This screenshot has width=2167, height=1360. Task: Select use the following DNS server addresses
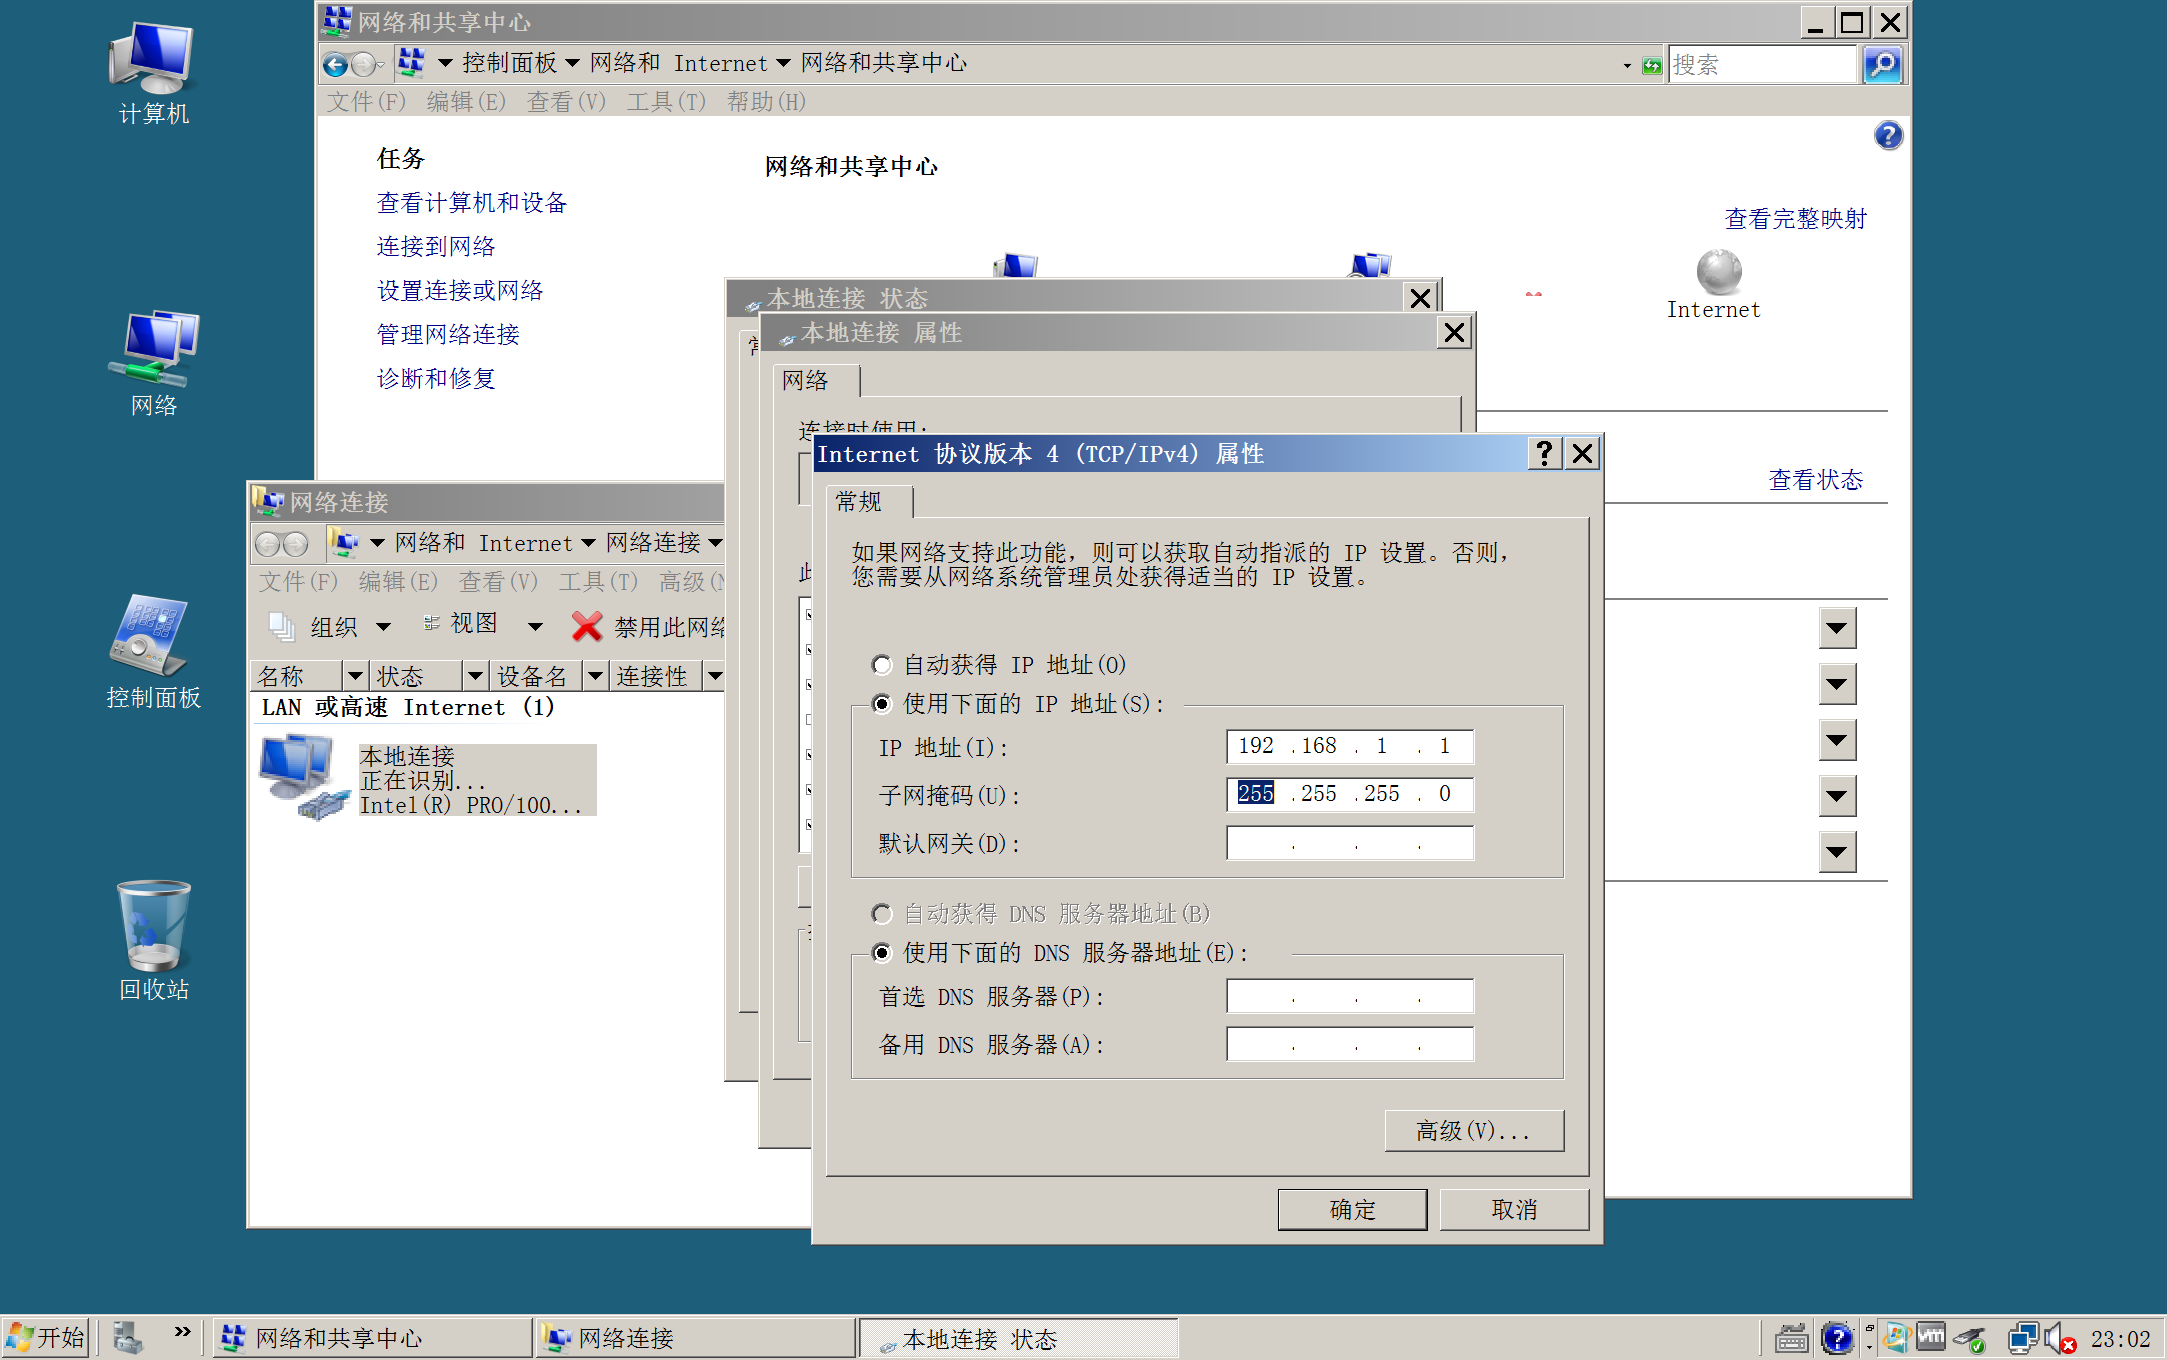[x=882, y=953]
